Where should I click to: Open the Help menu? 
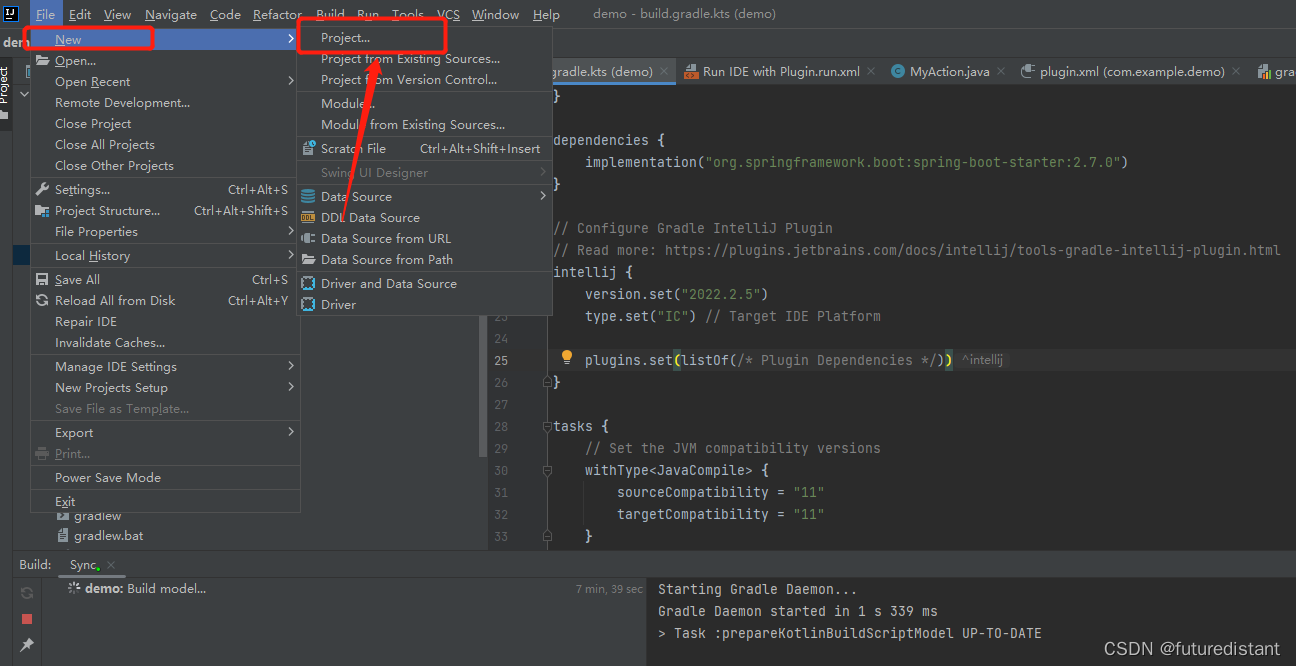(546, 15)
